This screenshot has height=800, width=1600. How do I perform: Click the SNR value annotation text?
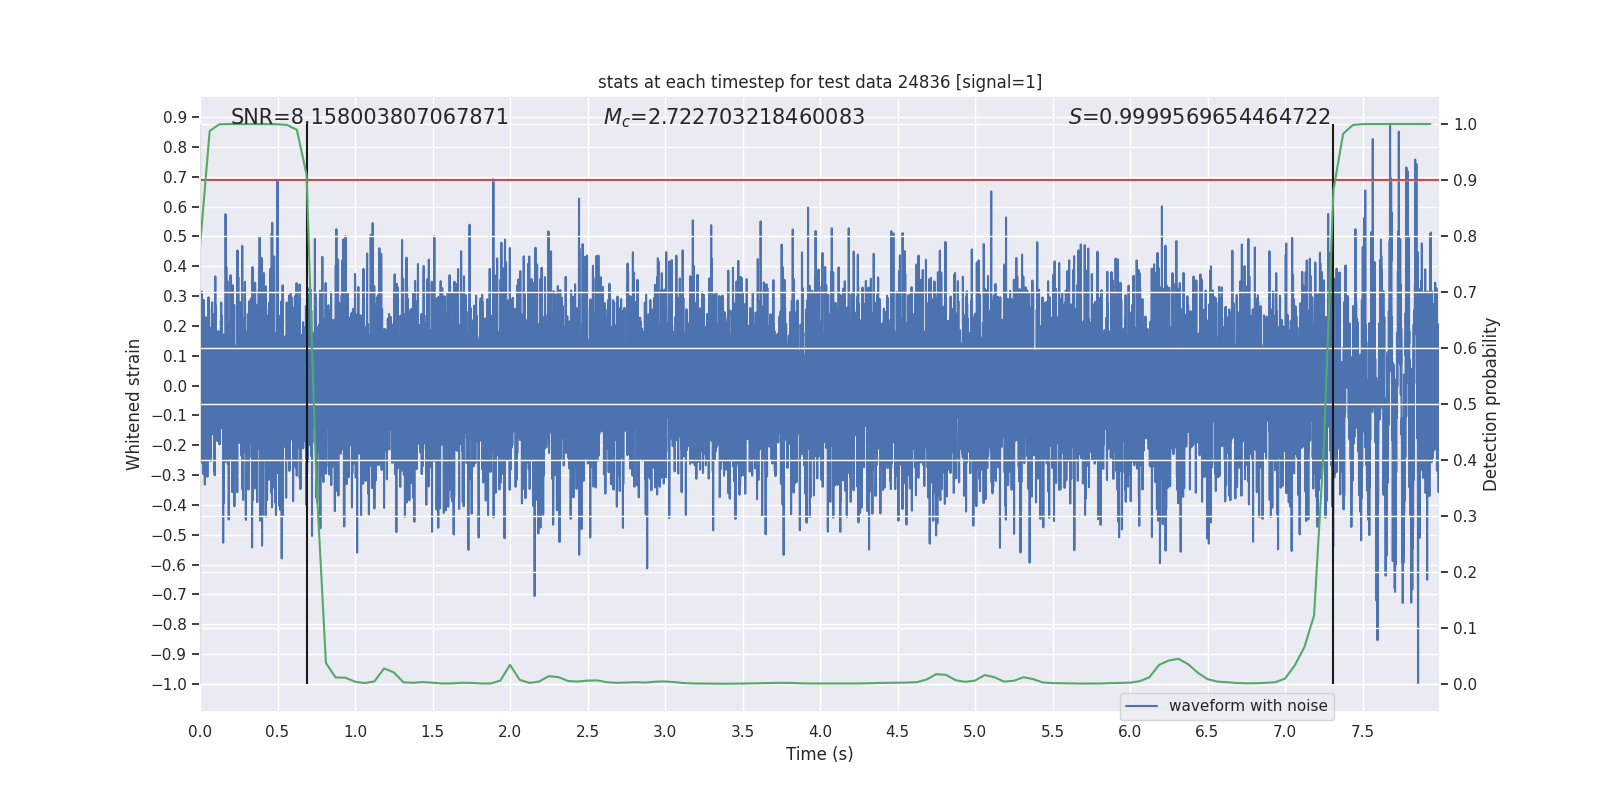tap(369, 117)
